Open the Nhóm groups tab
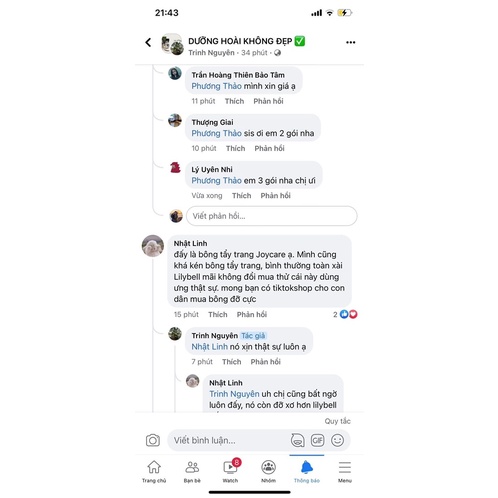This screenshot has width=498, height=498. tap(268, 471)
